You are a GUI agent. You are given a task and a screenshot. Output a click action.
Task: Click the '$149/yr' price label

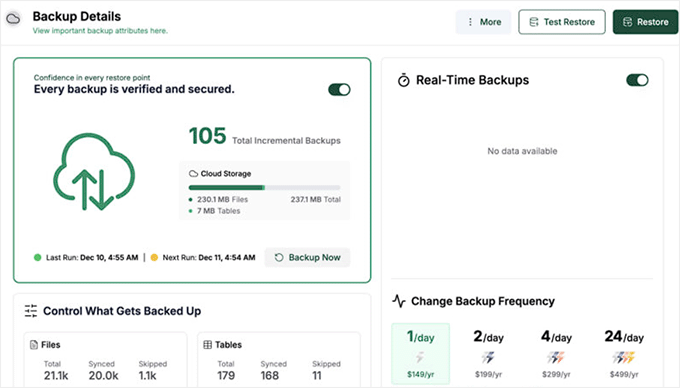click(420, 374)
